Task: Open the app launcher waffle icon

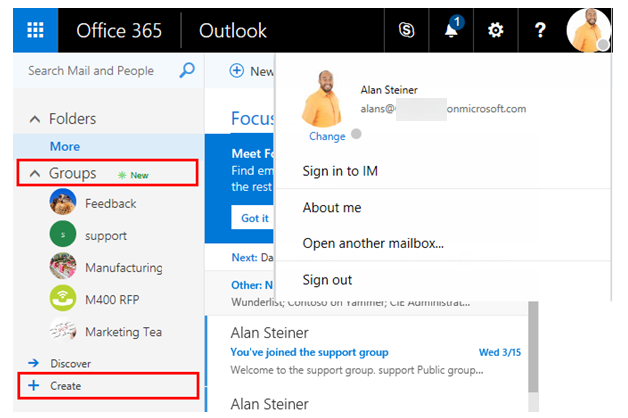Action: [x=35, y=30]
